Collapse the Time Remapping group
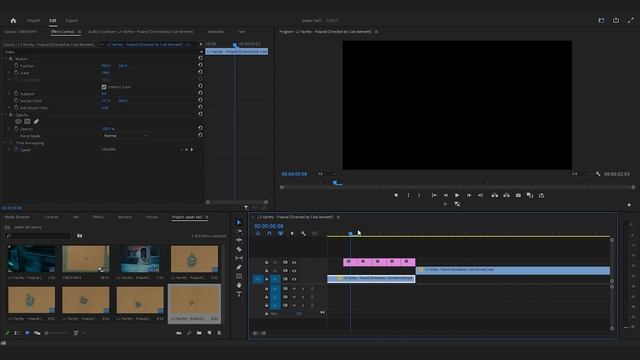The width and height of the screenshot is (640, 360). click(x=5, y=143)
